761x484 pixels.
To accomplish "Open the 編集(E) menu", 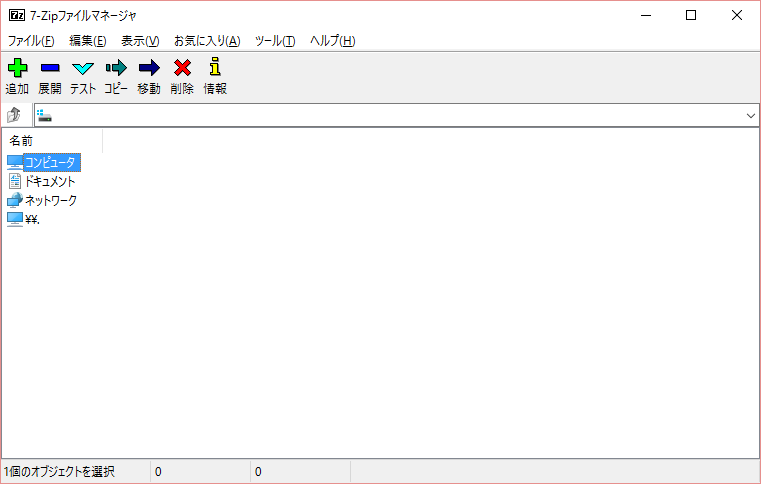I will [88, 41].
